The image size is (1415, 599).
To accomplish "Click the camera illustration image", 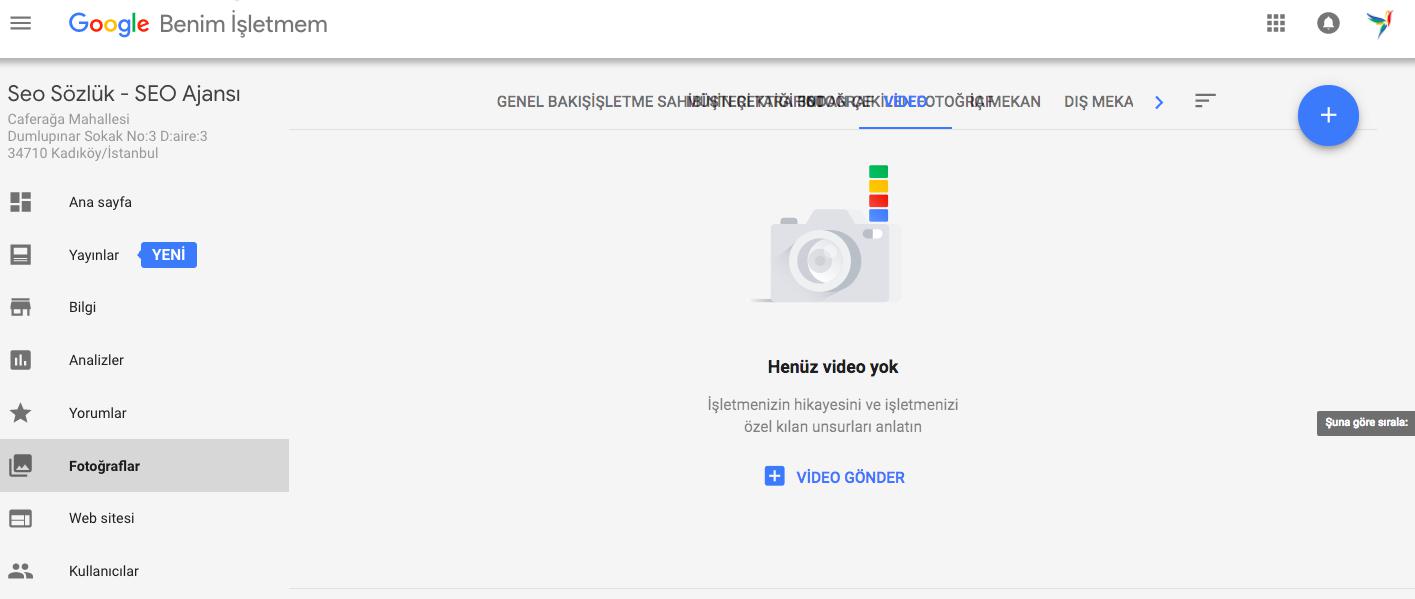I will [827, 247].
